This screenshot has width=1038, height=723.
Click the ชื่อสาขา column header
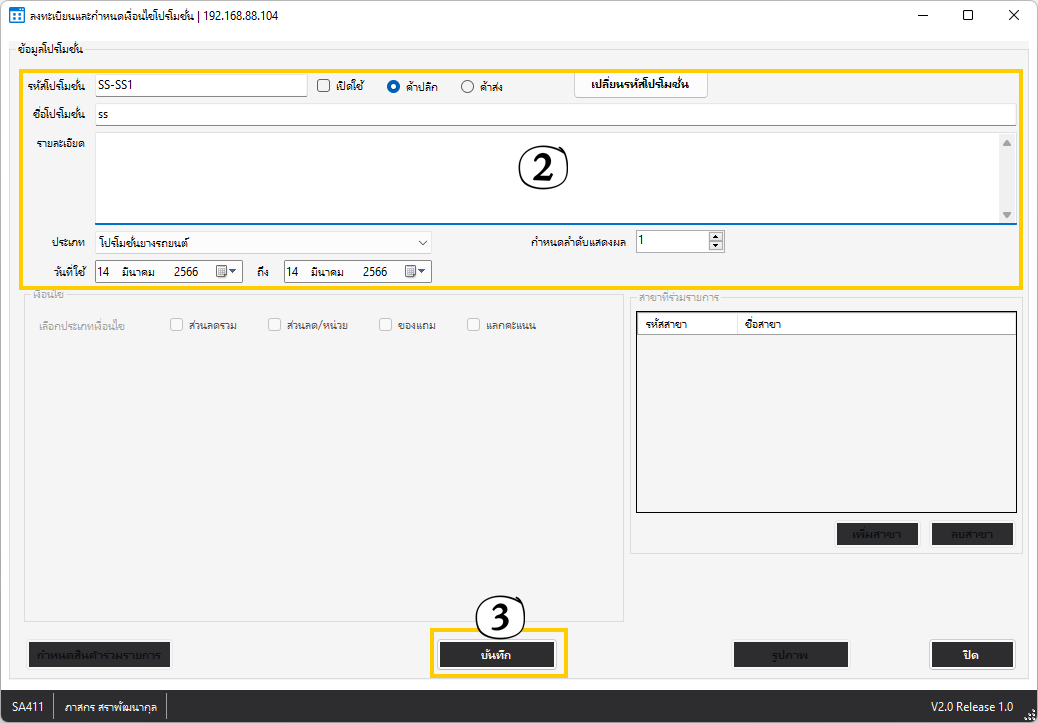pyautogui.click(x=875, y=325)
